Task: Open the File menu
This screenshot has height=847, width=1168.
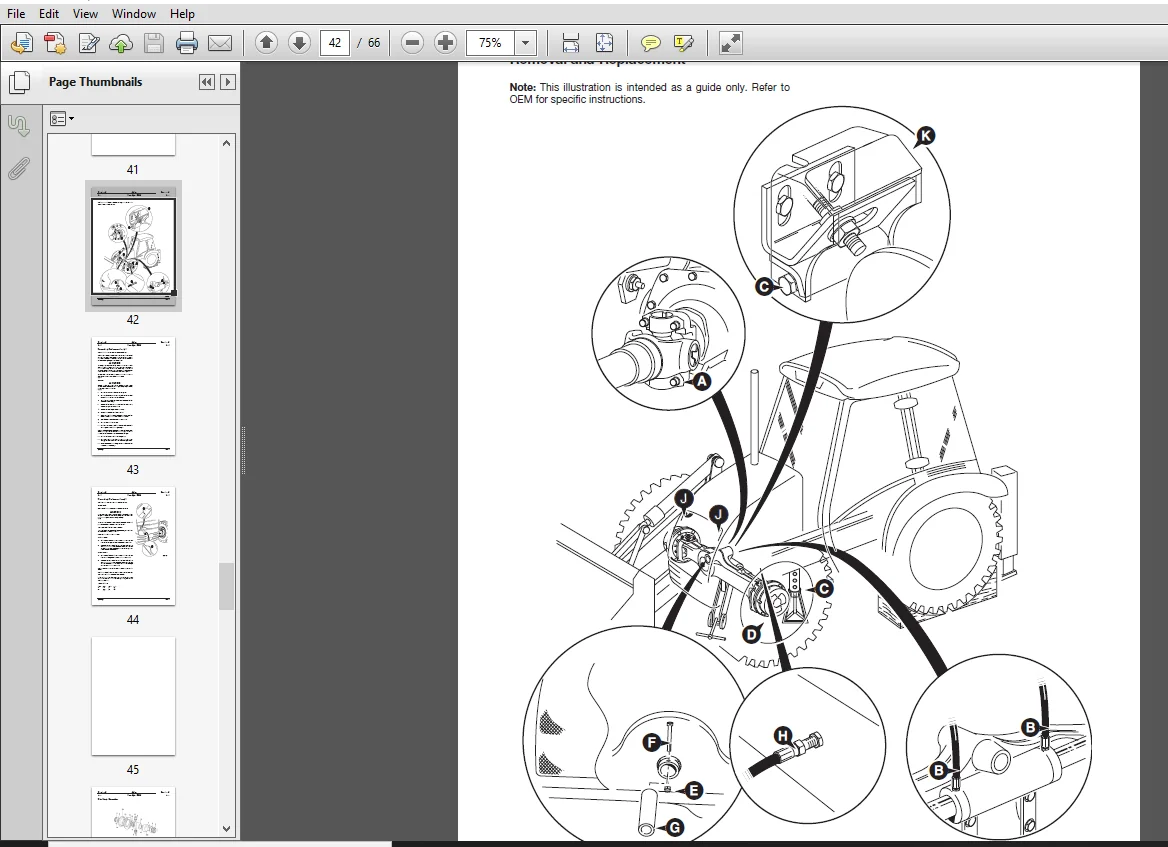Action: (x=16, y=13)
